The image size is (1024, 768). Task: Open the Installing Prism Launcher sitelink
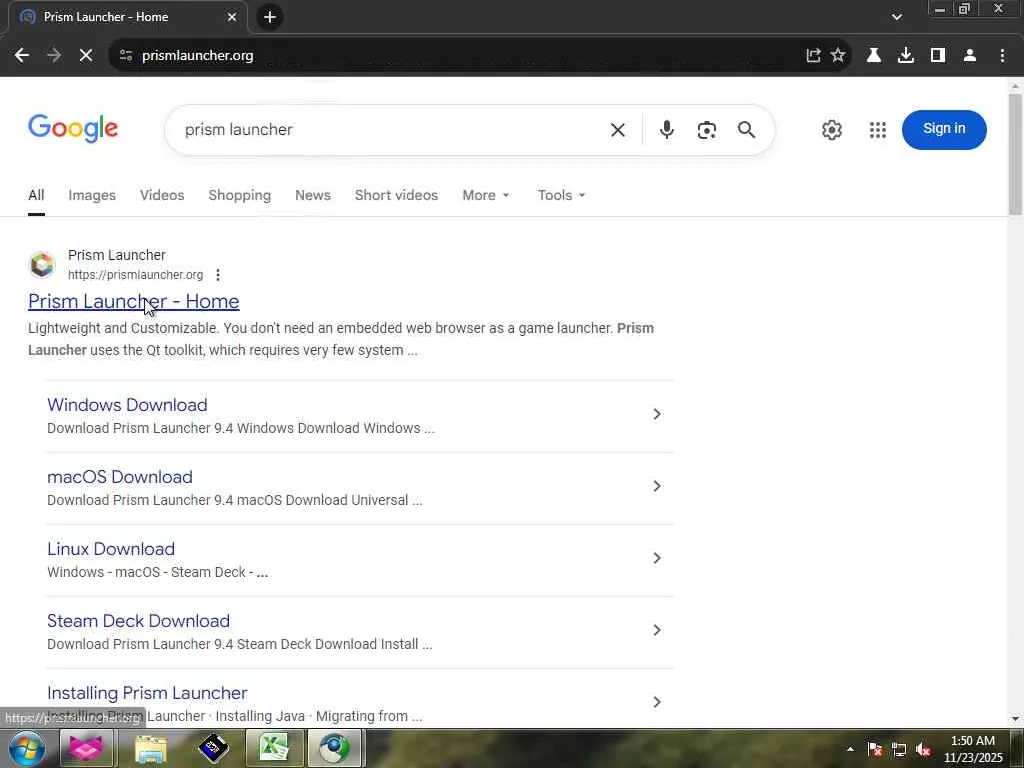[147, 693]
